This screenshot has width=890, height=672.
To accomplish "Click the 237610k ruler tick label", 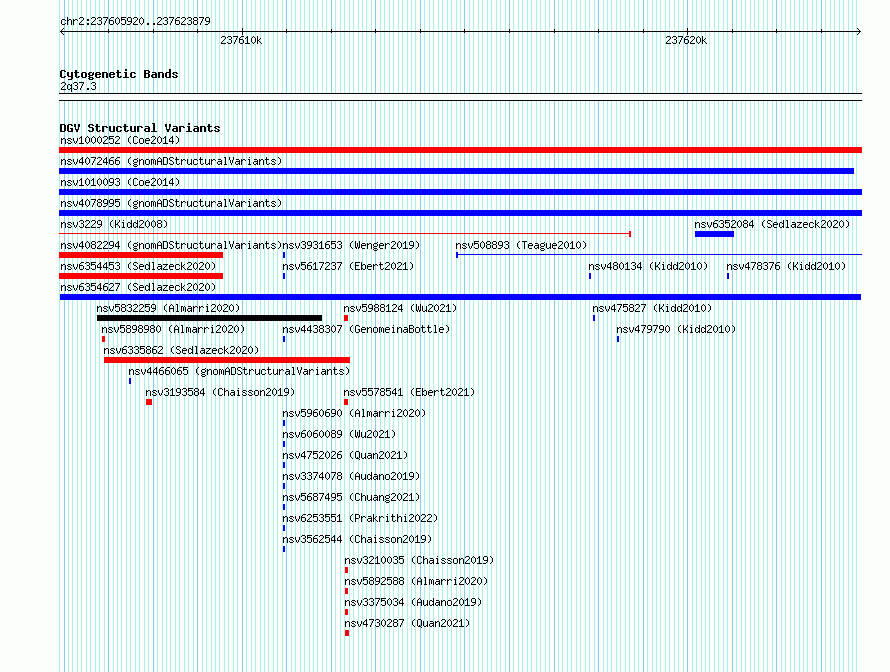I will tap(241, 40).
